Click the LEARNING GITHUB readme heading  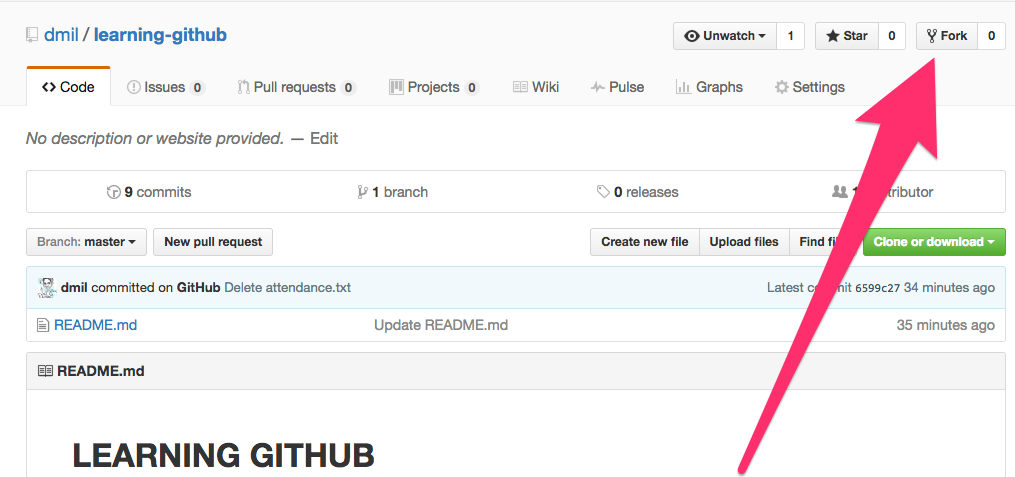[223, 456]
